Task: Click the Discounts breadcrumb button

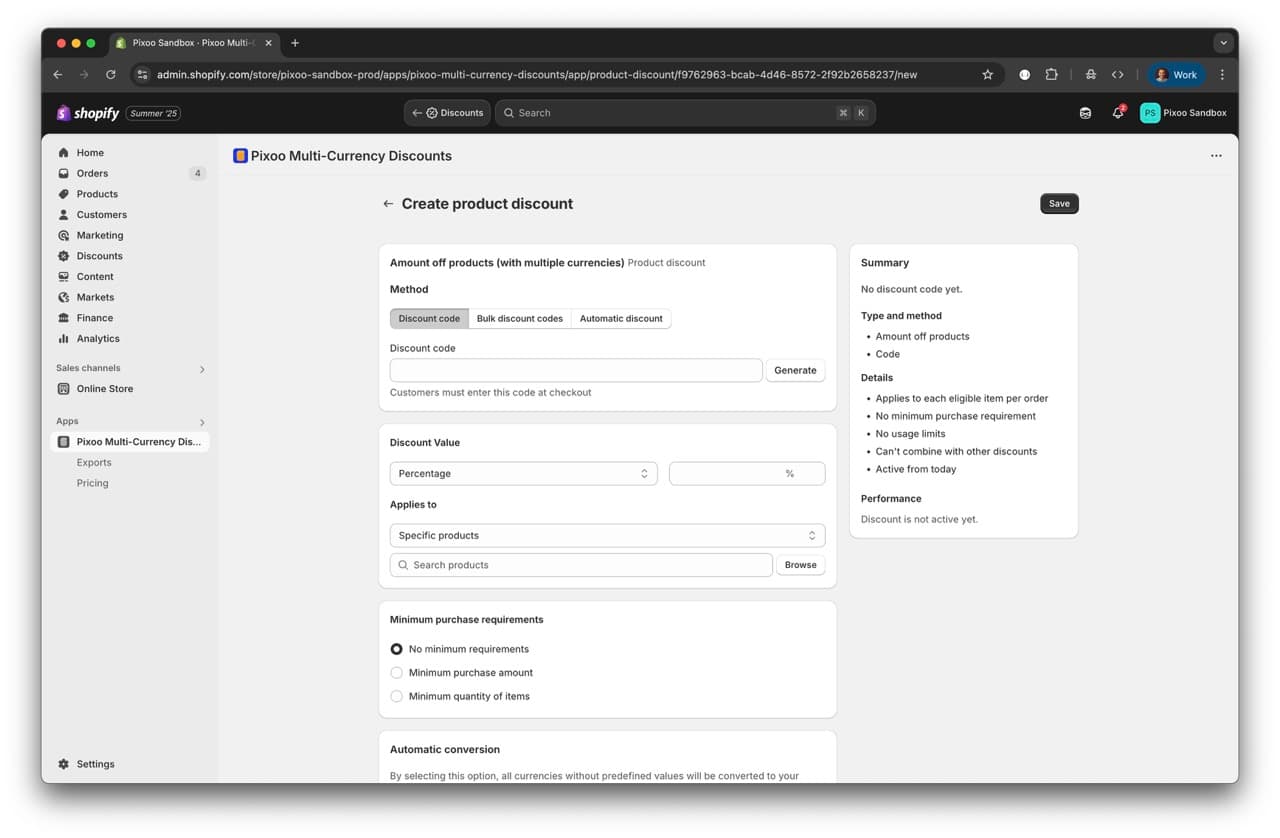Action: (x=447, y=113)
